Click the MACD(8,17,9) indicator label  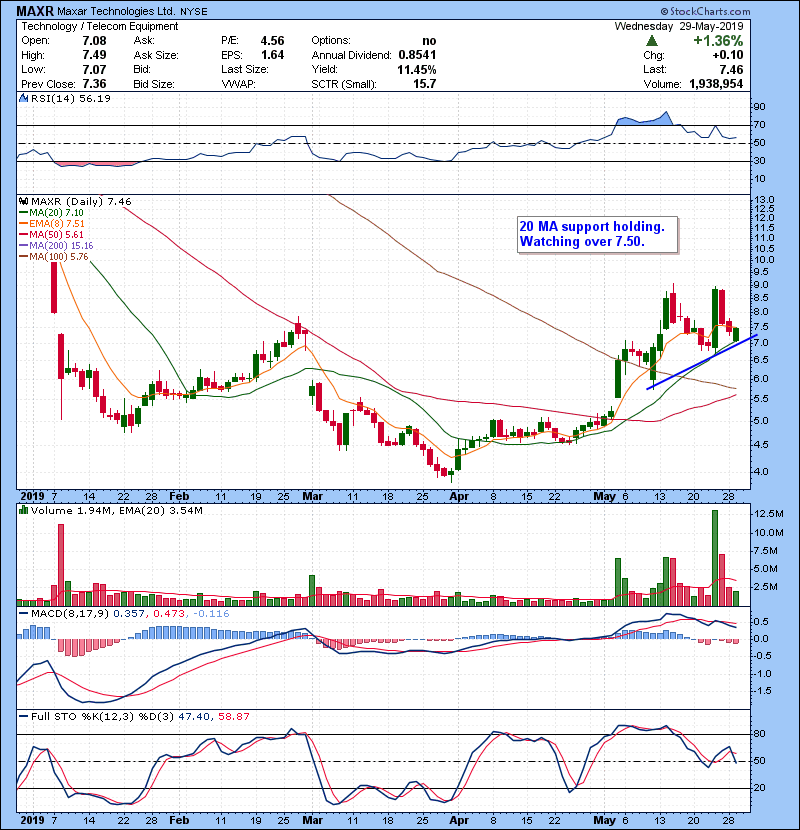click(x=70, y=614)
